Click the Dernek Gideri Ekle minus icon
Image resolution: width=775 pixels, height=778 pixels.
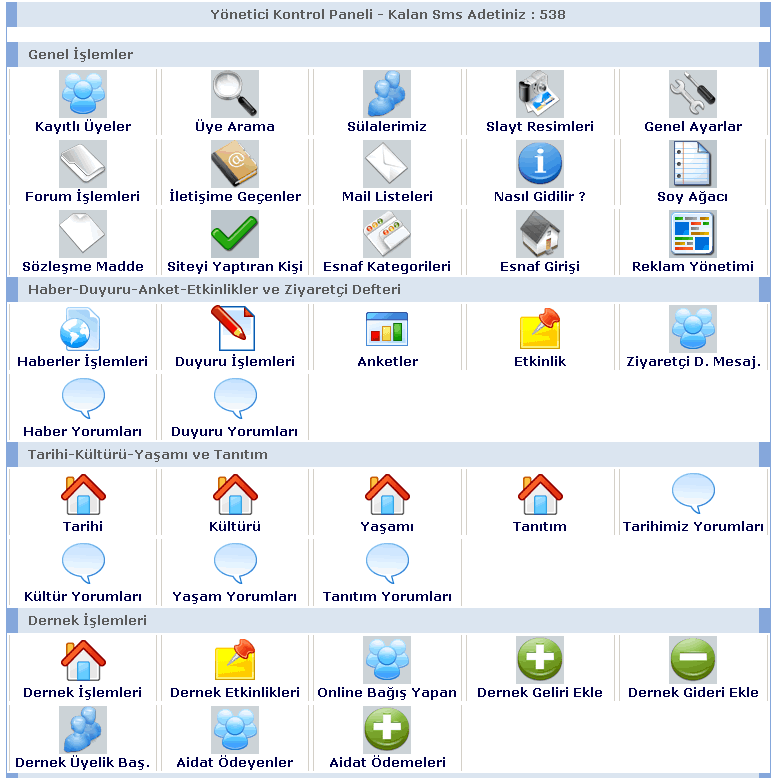click(x=693, y=660)
